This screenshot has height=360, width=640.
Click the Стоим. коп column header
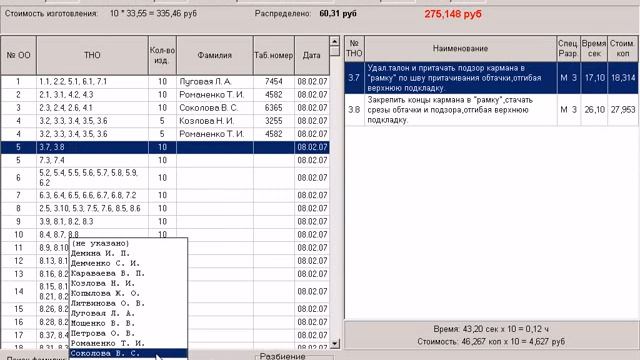623,49
